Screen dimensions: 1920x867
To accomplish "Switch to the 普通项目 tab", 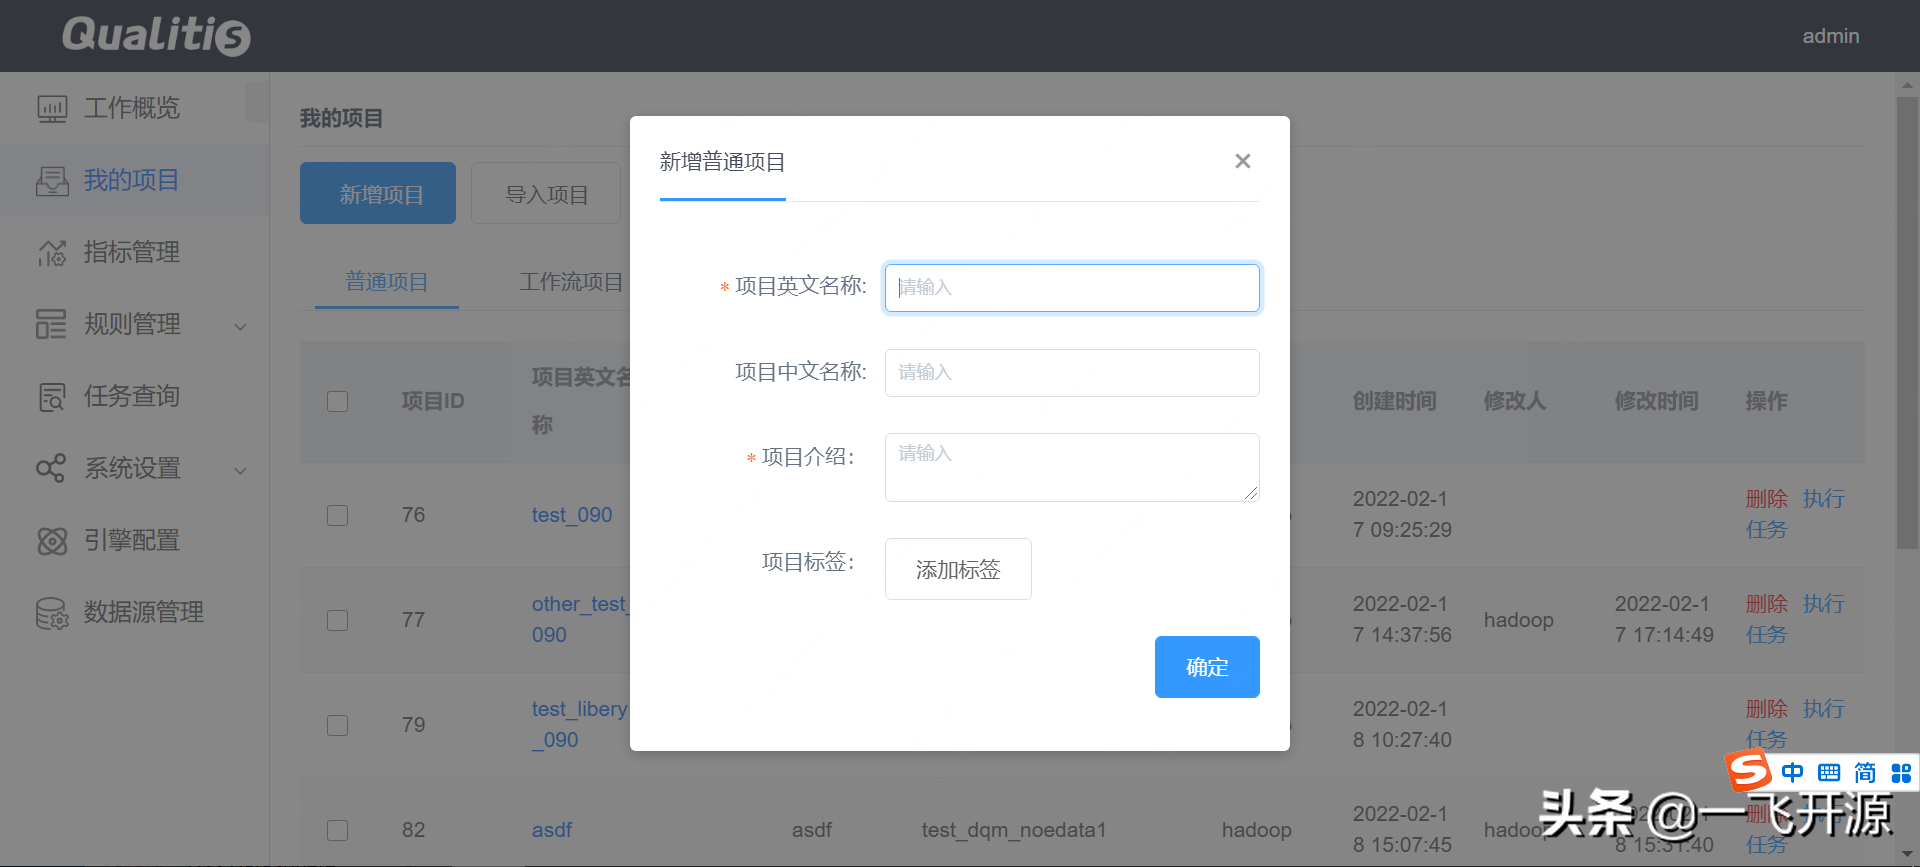I will click(387, 282).
